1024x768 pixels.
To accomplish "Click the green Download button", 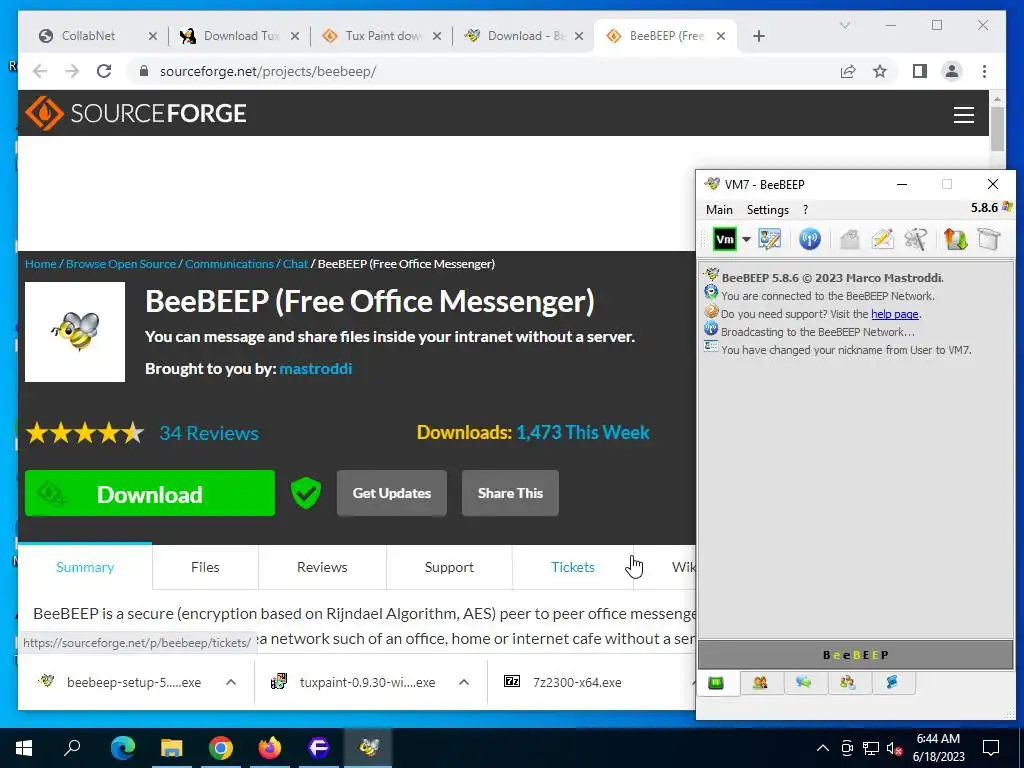I will coord(150,494).
